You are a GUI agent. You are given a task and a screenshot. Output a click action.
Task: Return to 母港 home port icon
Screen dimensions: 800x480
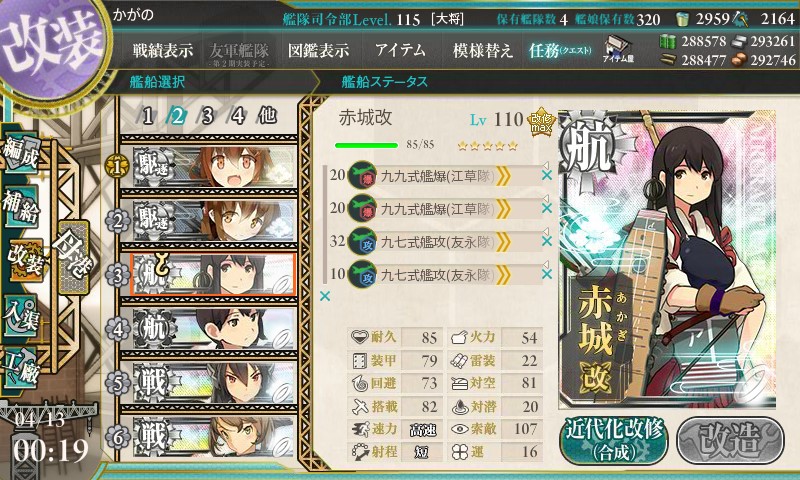[74, 257]
